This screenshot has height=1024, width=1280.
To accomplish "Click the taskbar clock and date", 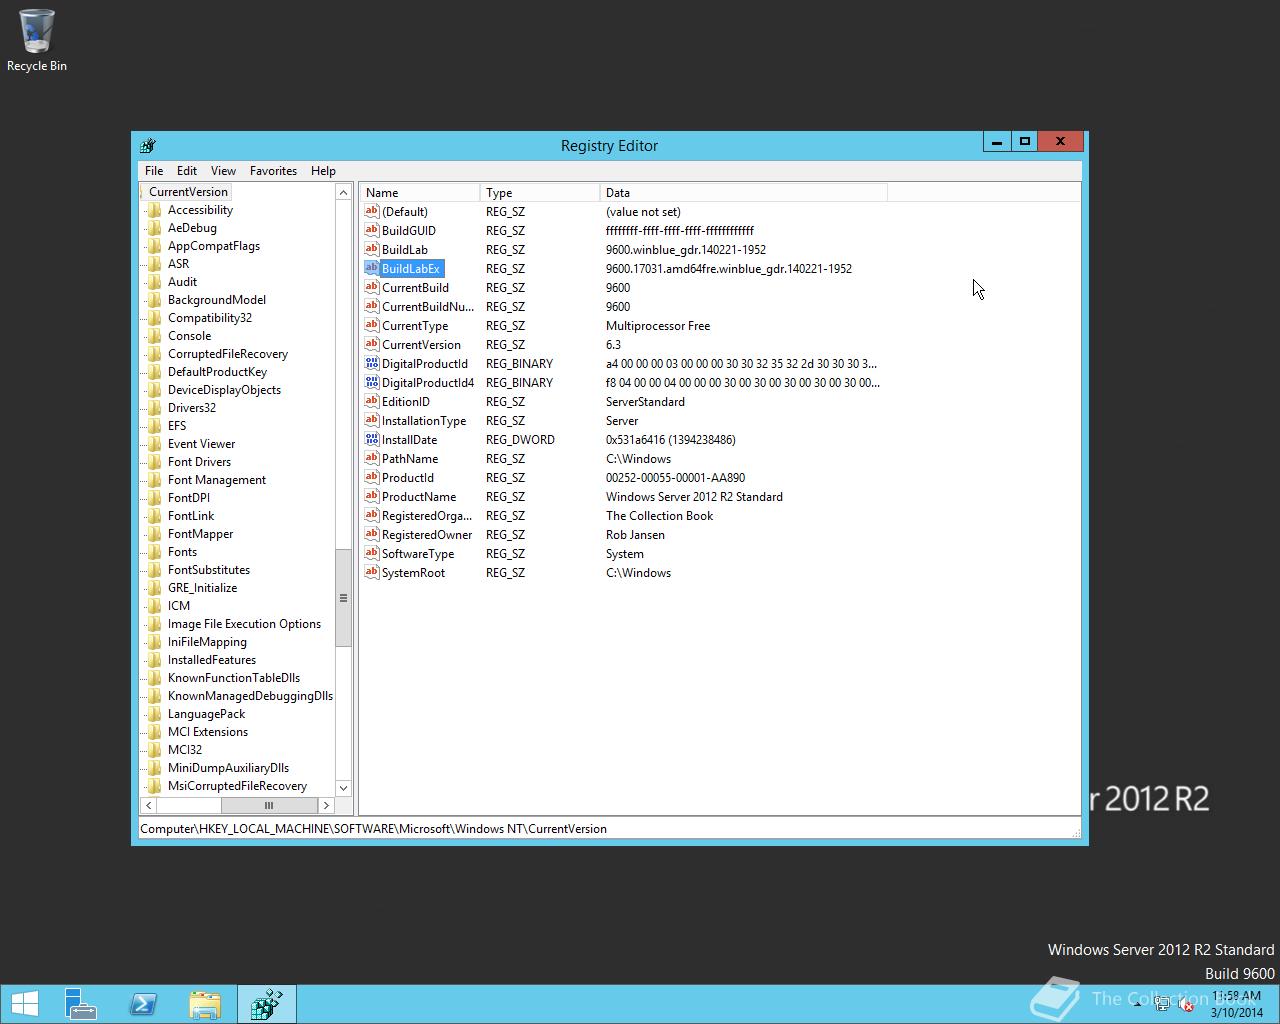I will pos(1235,1004).
